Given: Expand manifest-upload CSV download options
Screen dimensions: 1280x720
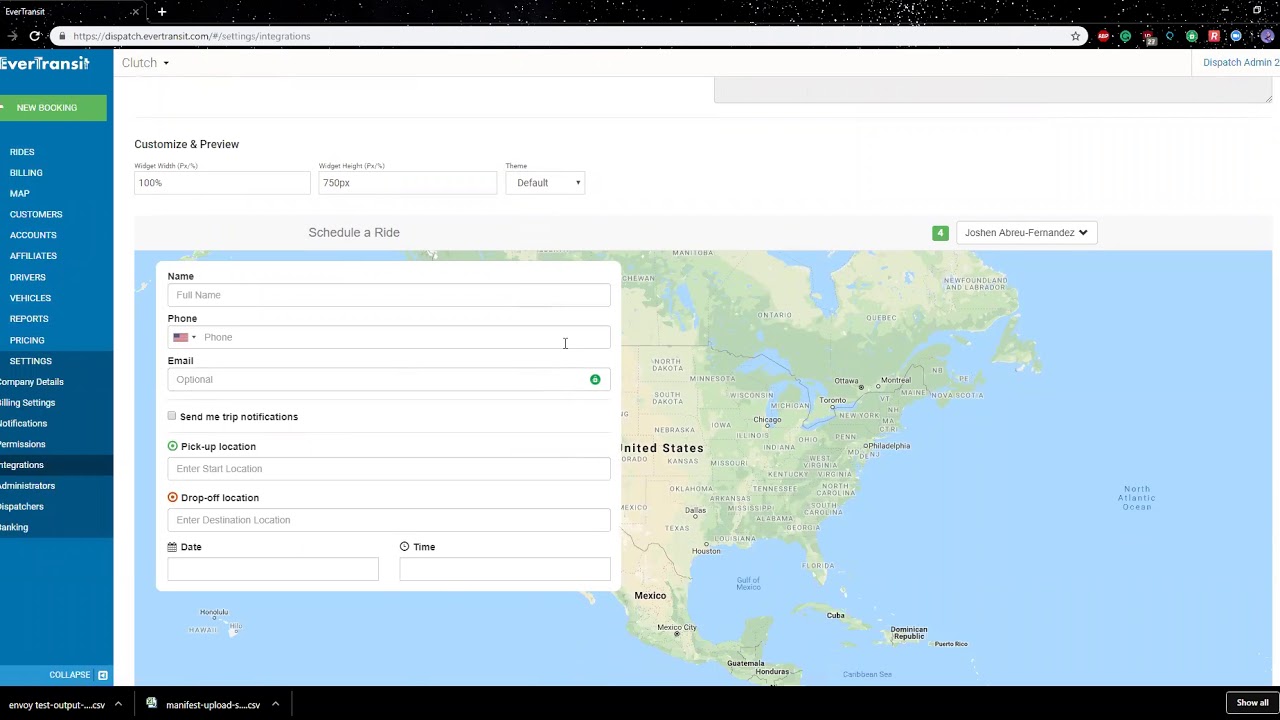Looking at the screenshot, I should 275,704.
